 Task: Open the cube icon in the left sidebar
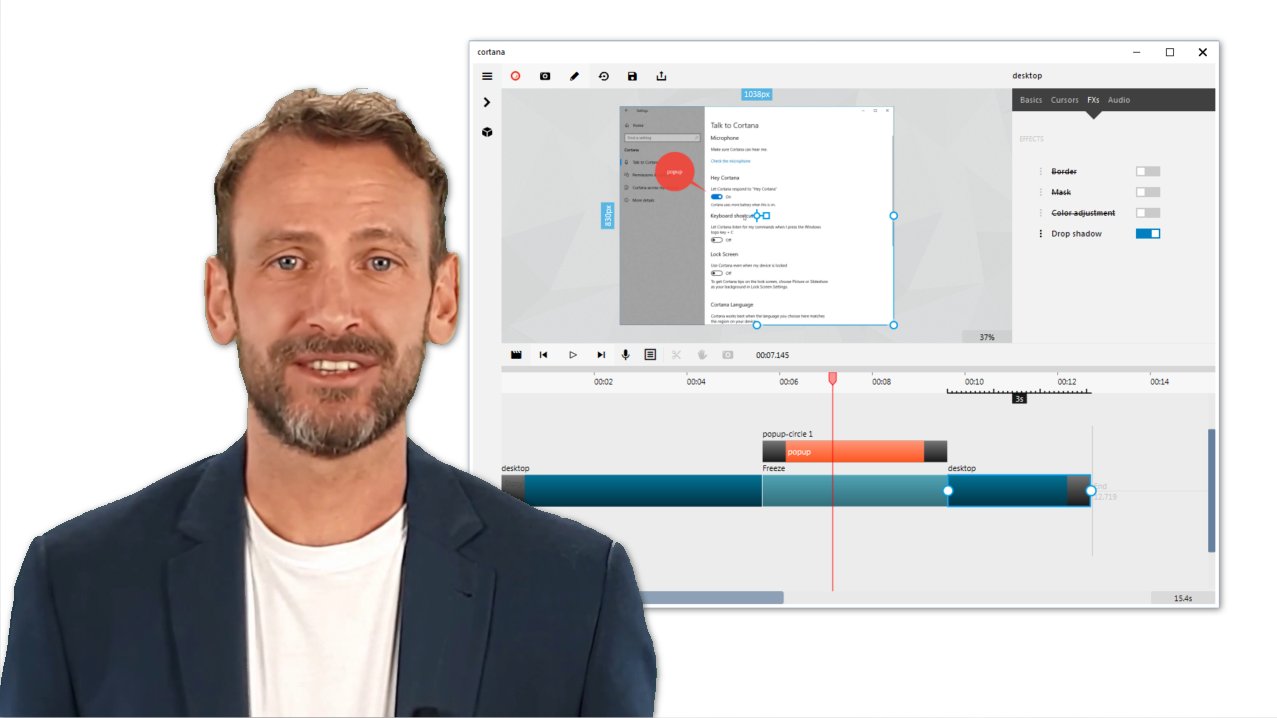[487, 131]
